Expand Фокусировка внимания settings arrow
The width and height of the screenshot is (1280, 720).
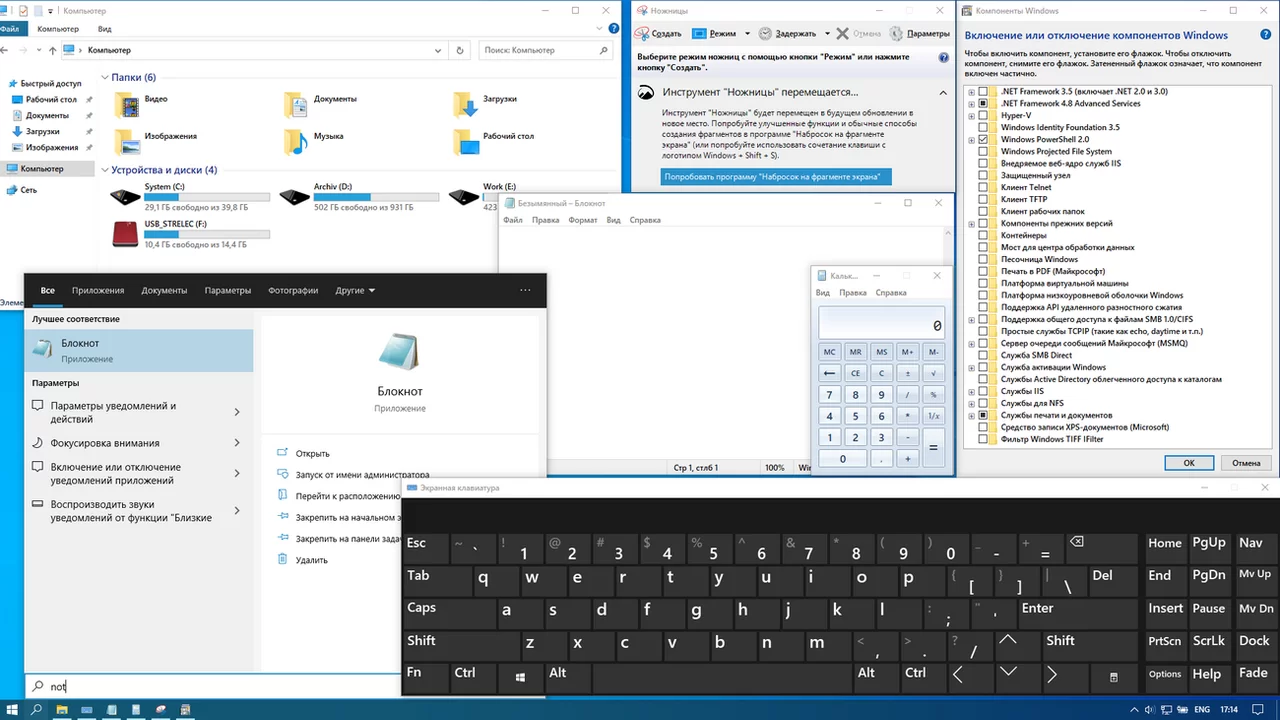click(x=237, y=443)
